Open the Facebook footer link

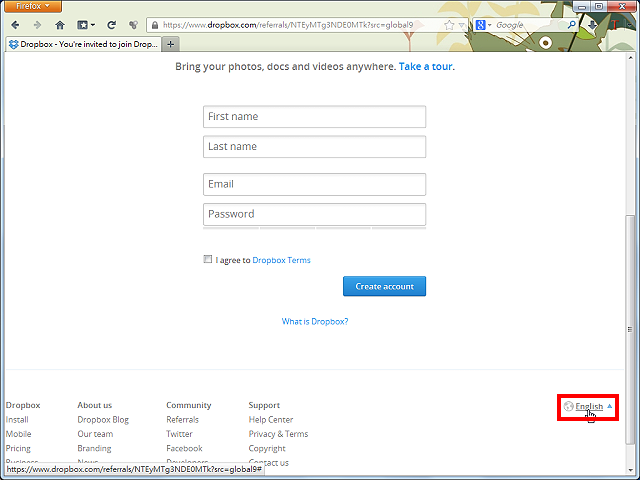tap(184, 449)
